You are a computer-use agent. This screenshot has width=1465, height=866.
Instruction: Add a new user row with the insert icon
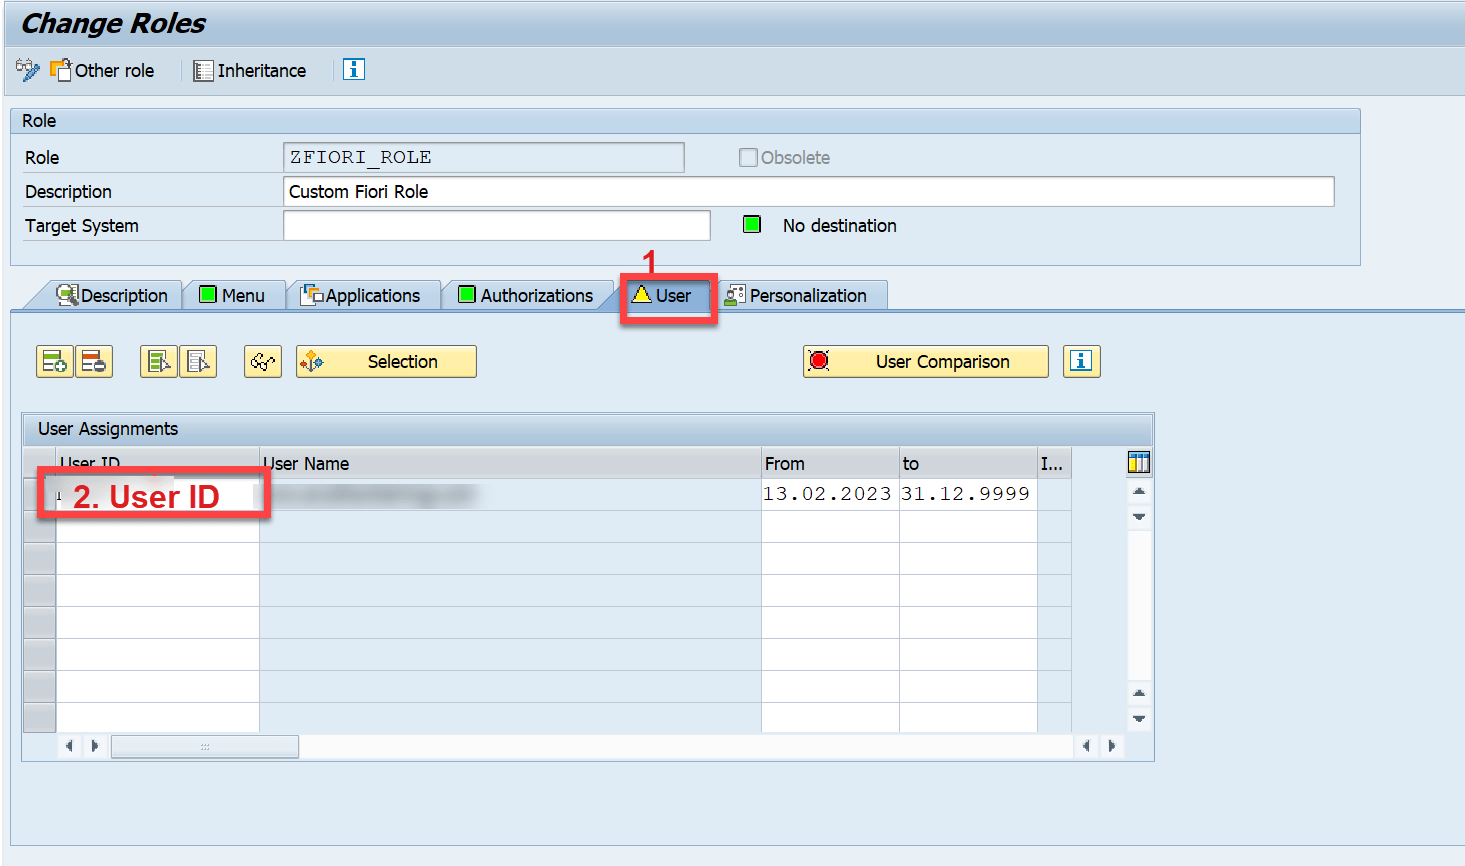(54, 361)
